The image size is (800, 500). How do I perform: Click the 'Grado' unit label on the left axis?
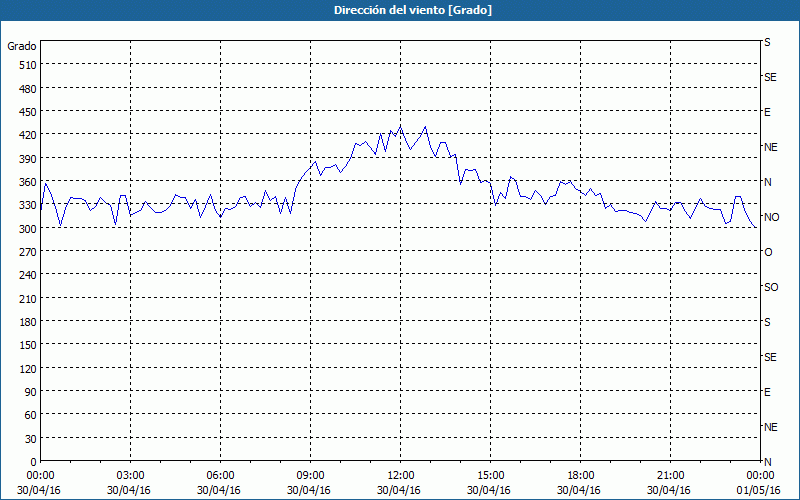22,46
